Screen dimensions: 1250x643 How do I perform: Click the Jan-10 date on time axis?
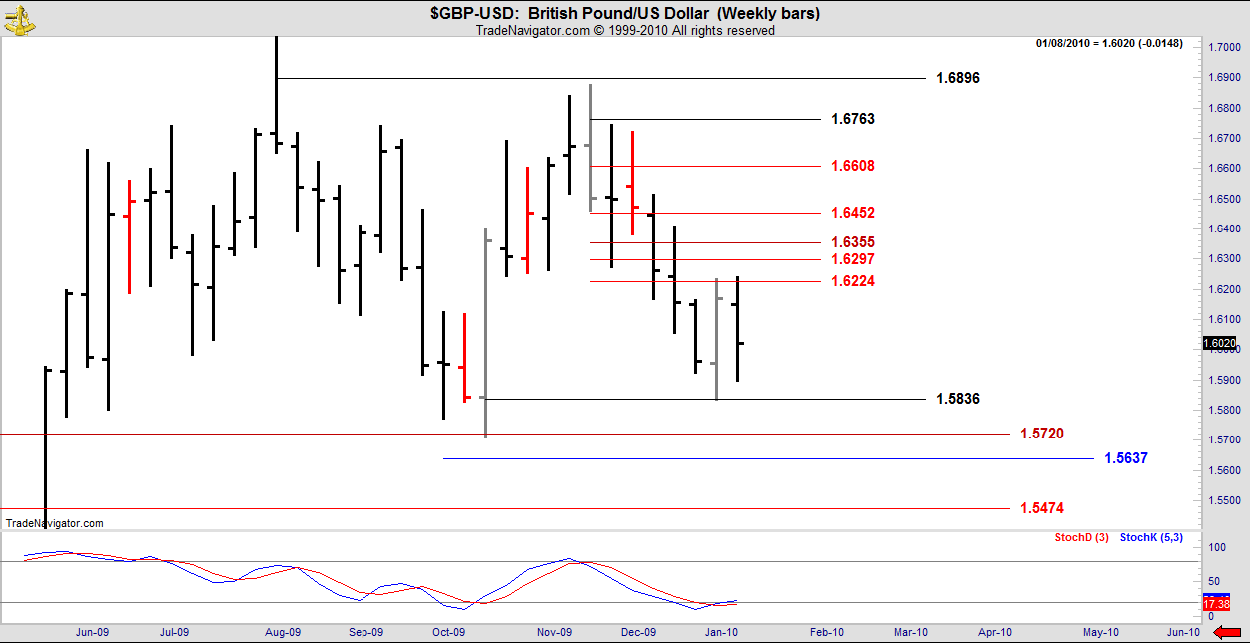tap(722, 632)
